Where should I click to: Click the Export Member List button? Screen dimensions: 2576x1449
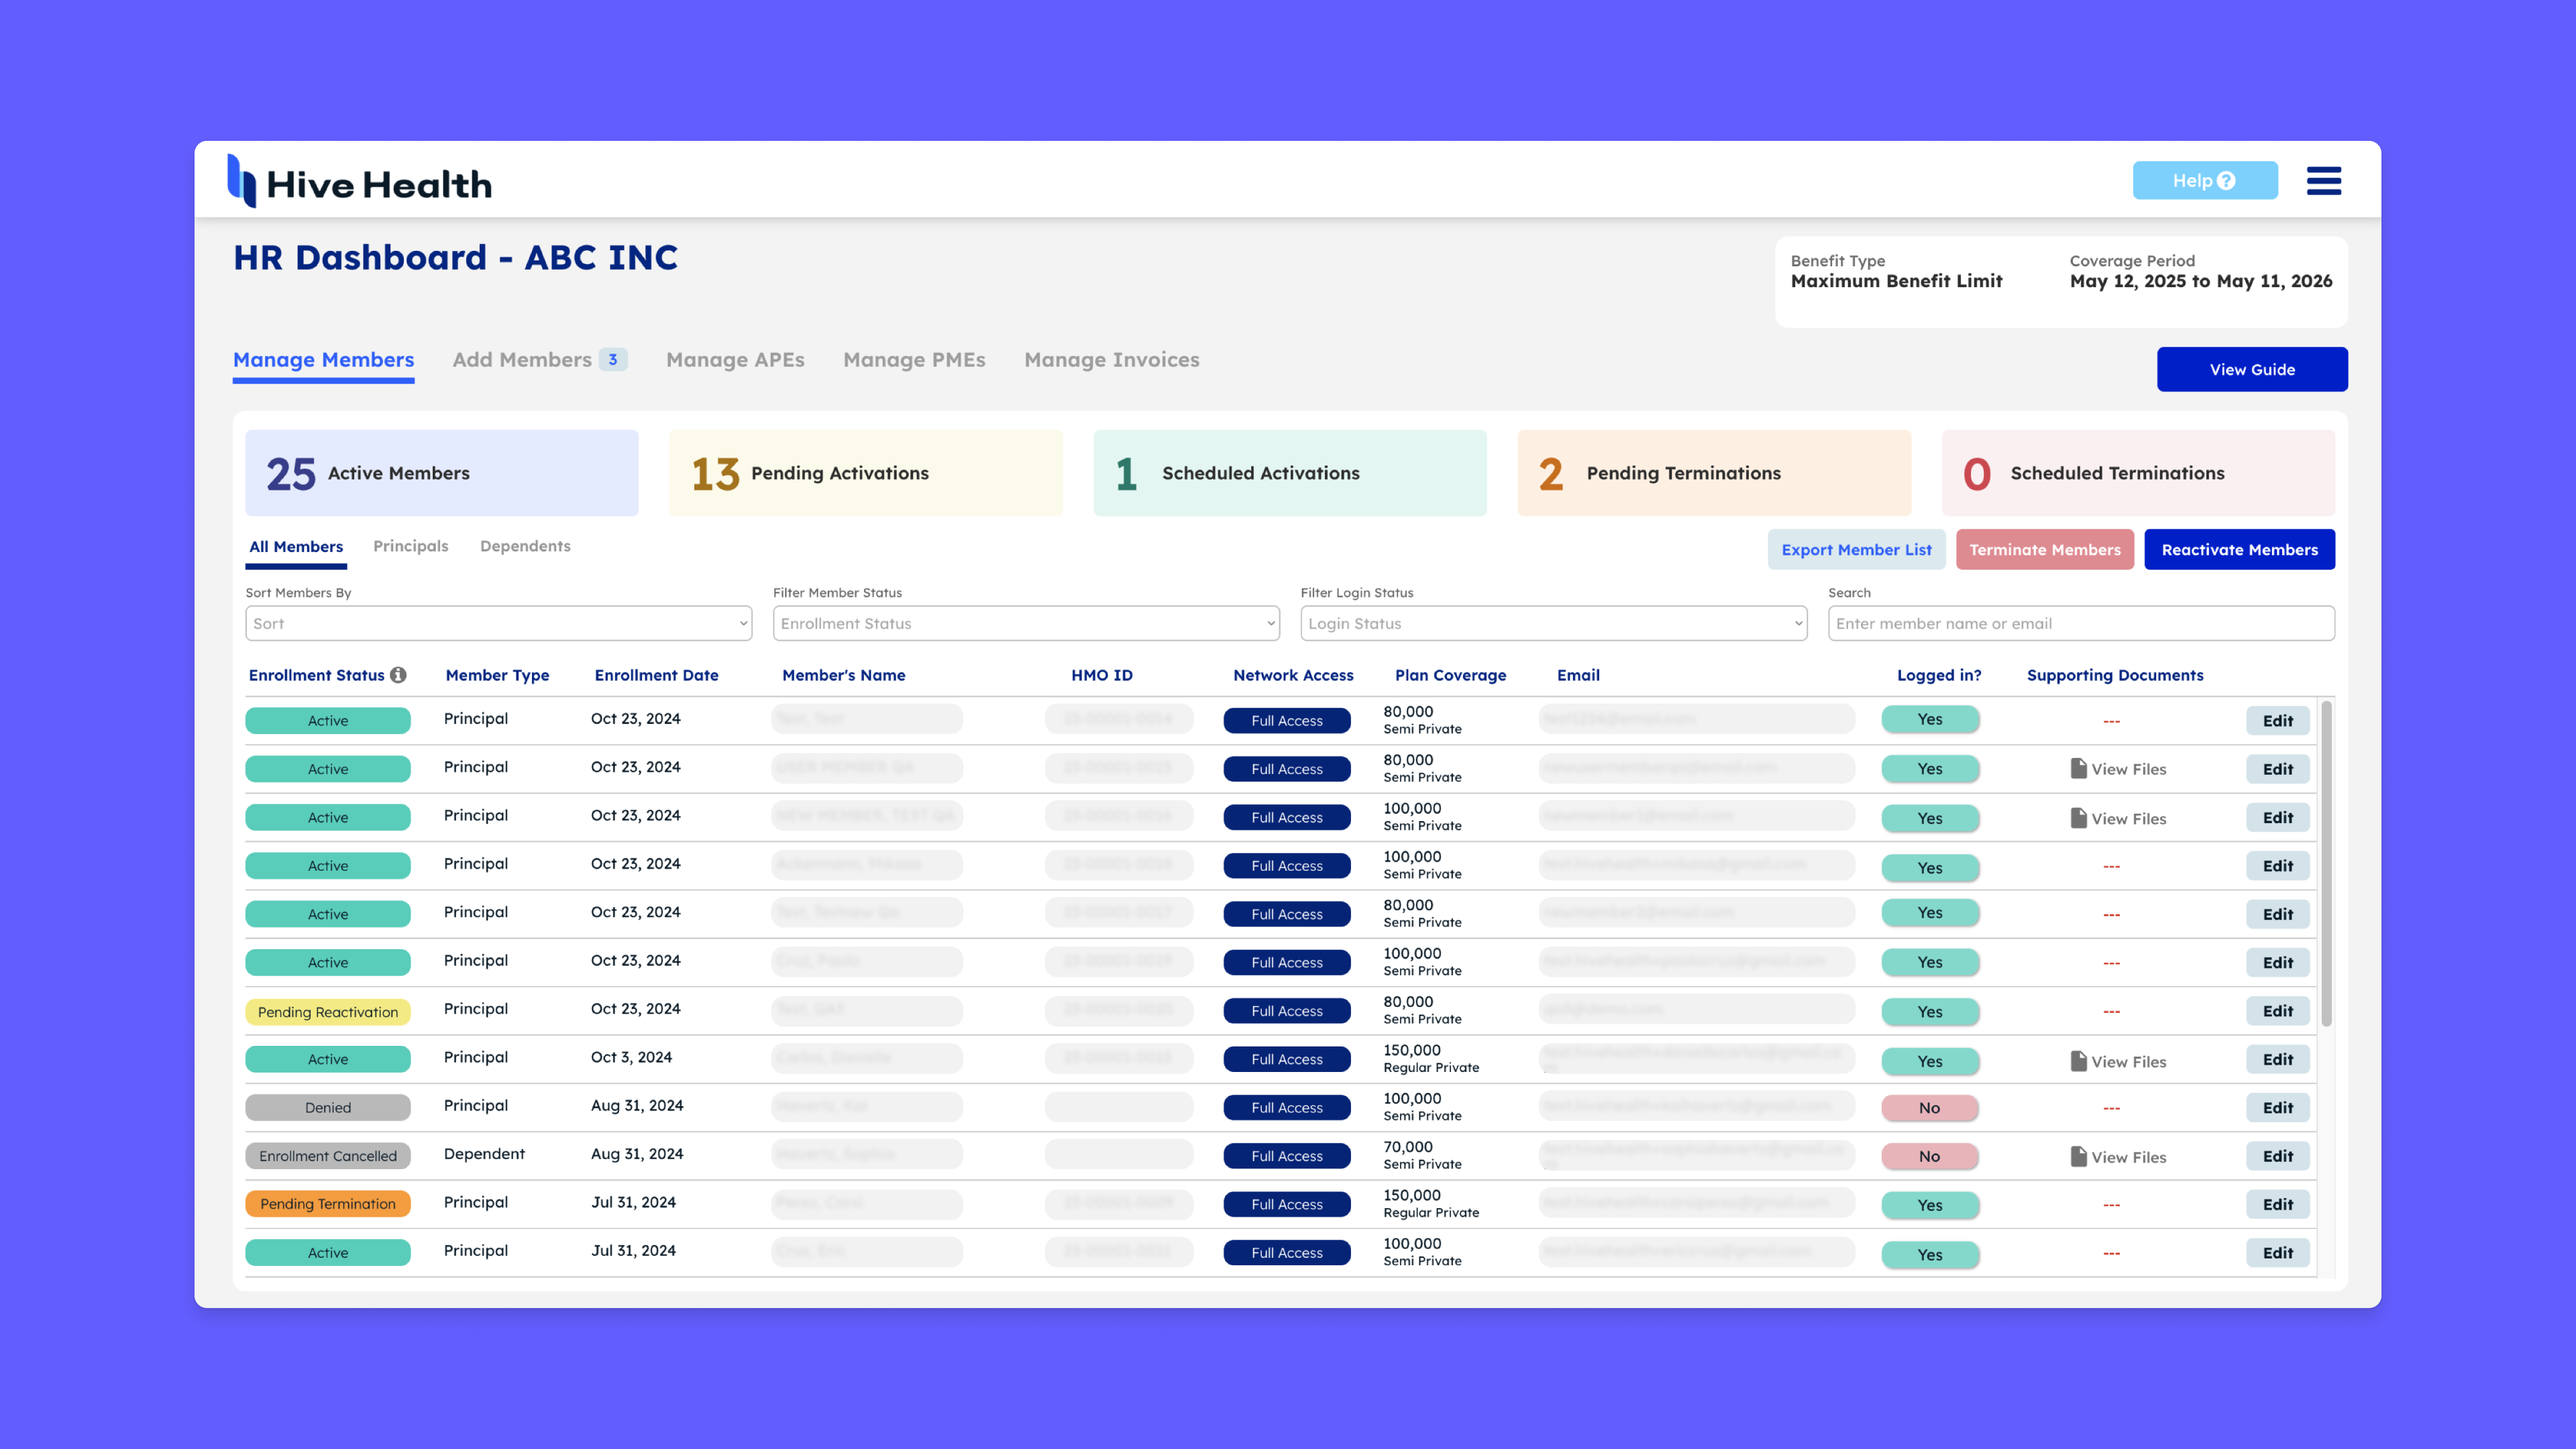pos(1856,550)
